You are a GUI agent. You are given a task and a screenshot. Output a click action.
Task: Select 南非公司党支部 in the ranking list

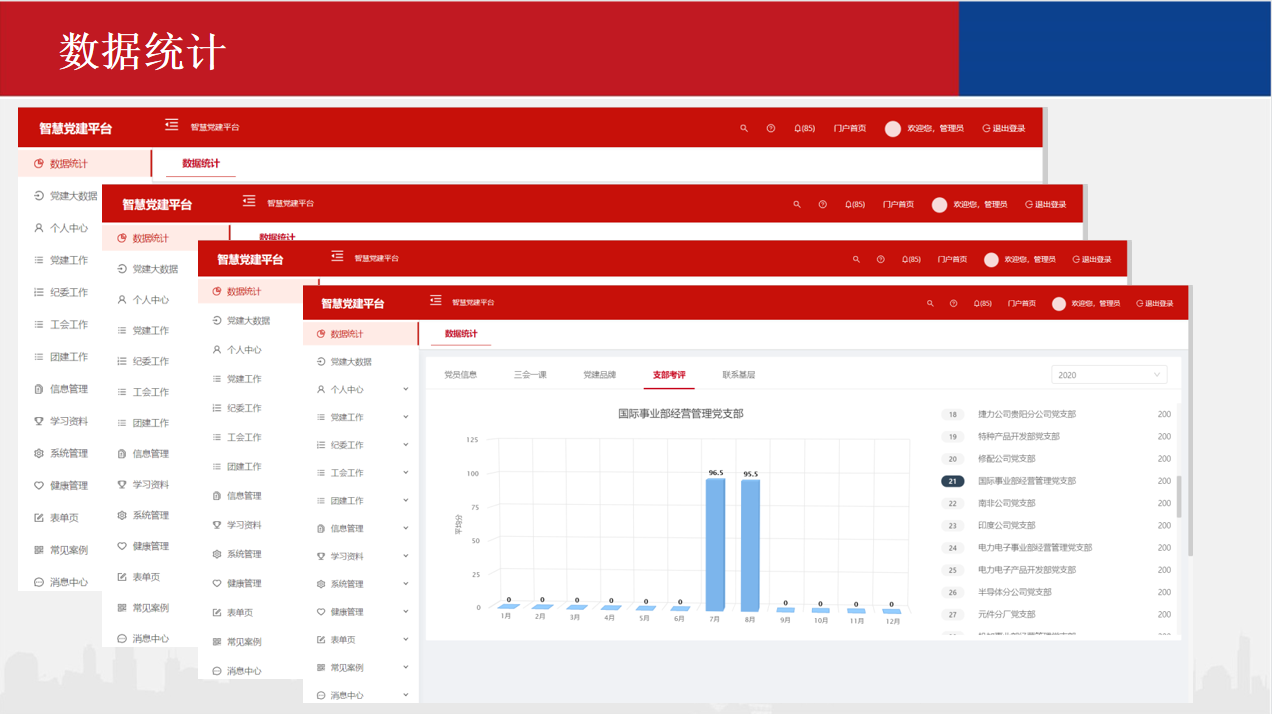pyautogui.click(x=1006, y=503)
